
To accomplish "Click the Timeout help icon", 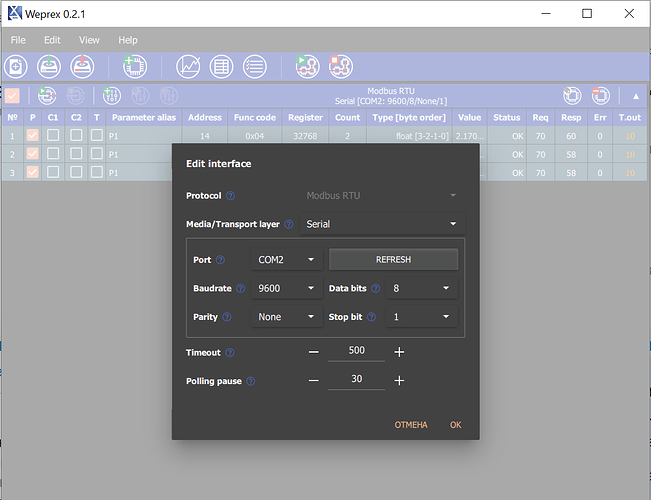I will point(230,353).
